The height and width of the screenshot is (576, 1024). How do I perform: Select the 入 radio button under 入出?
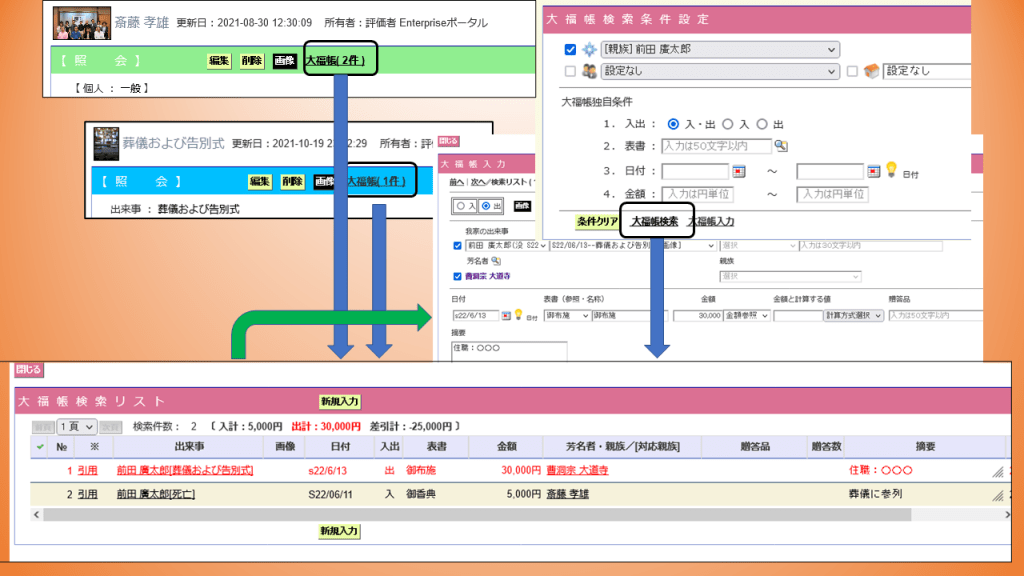point(728,124)
